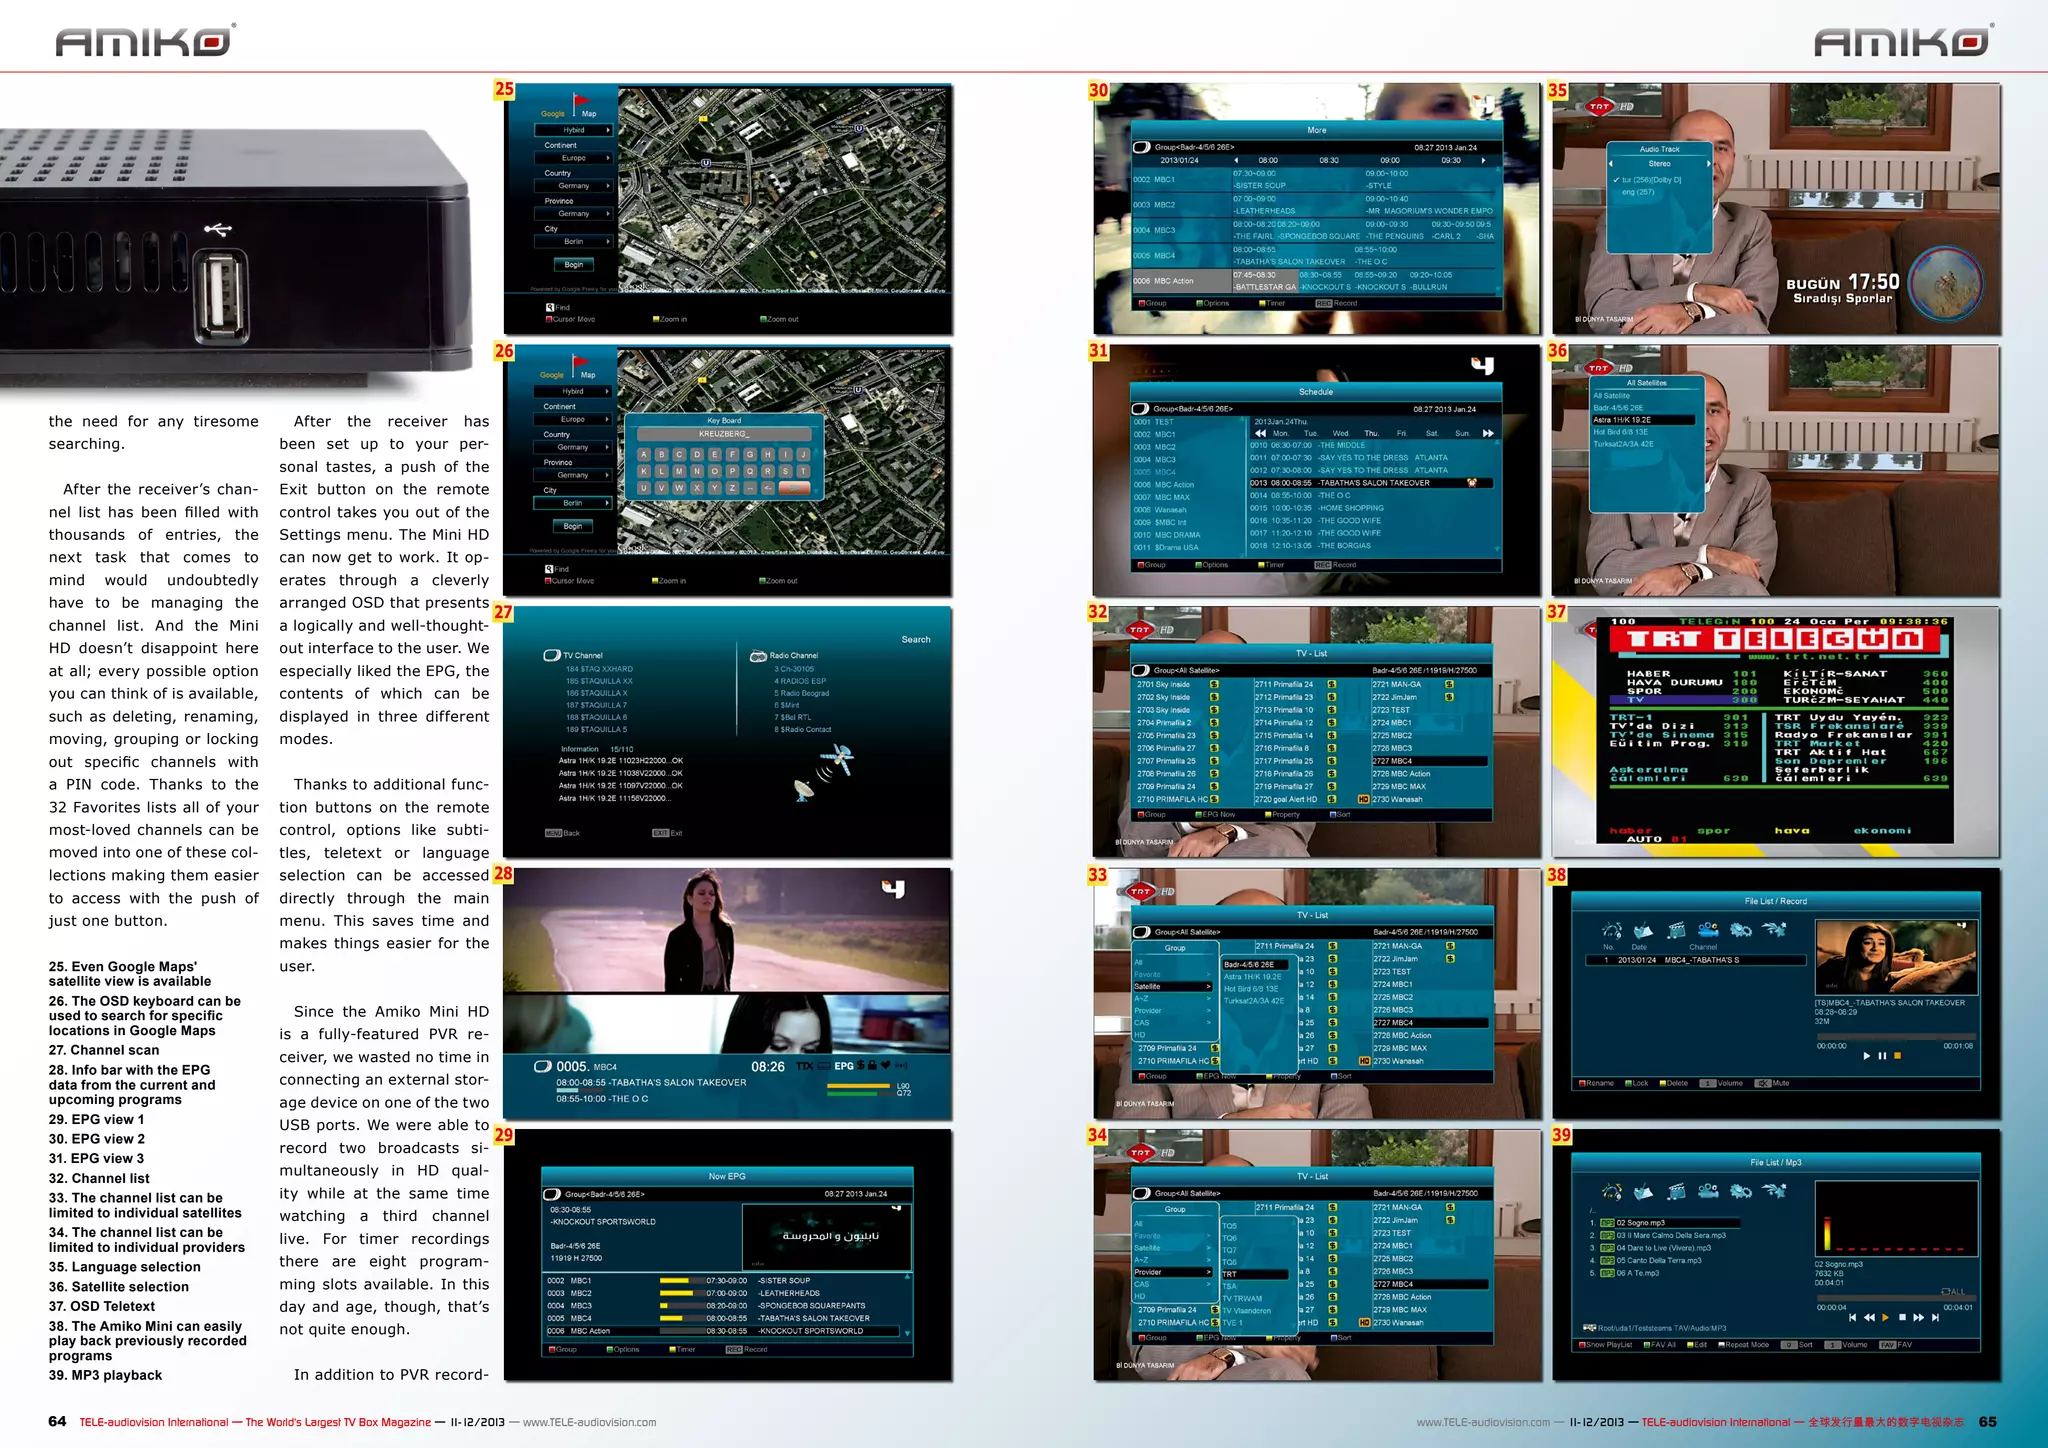Skip to next track in Mp3 player
This screenshot has width=2048, height=1448.
tap(1936, 1318)
